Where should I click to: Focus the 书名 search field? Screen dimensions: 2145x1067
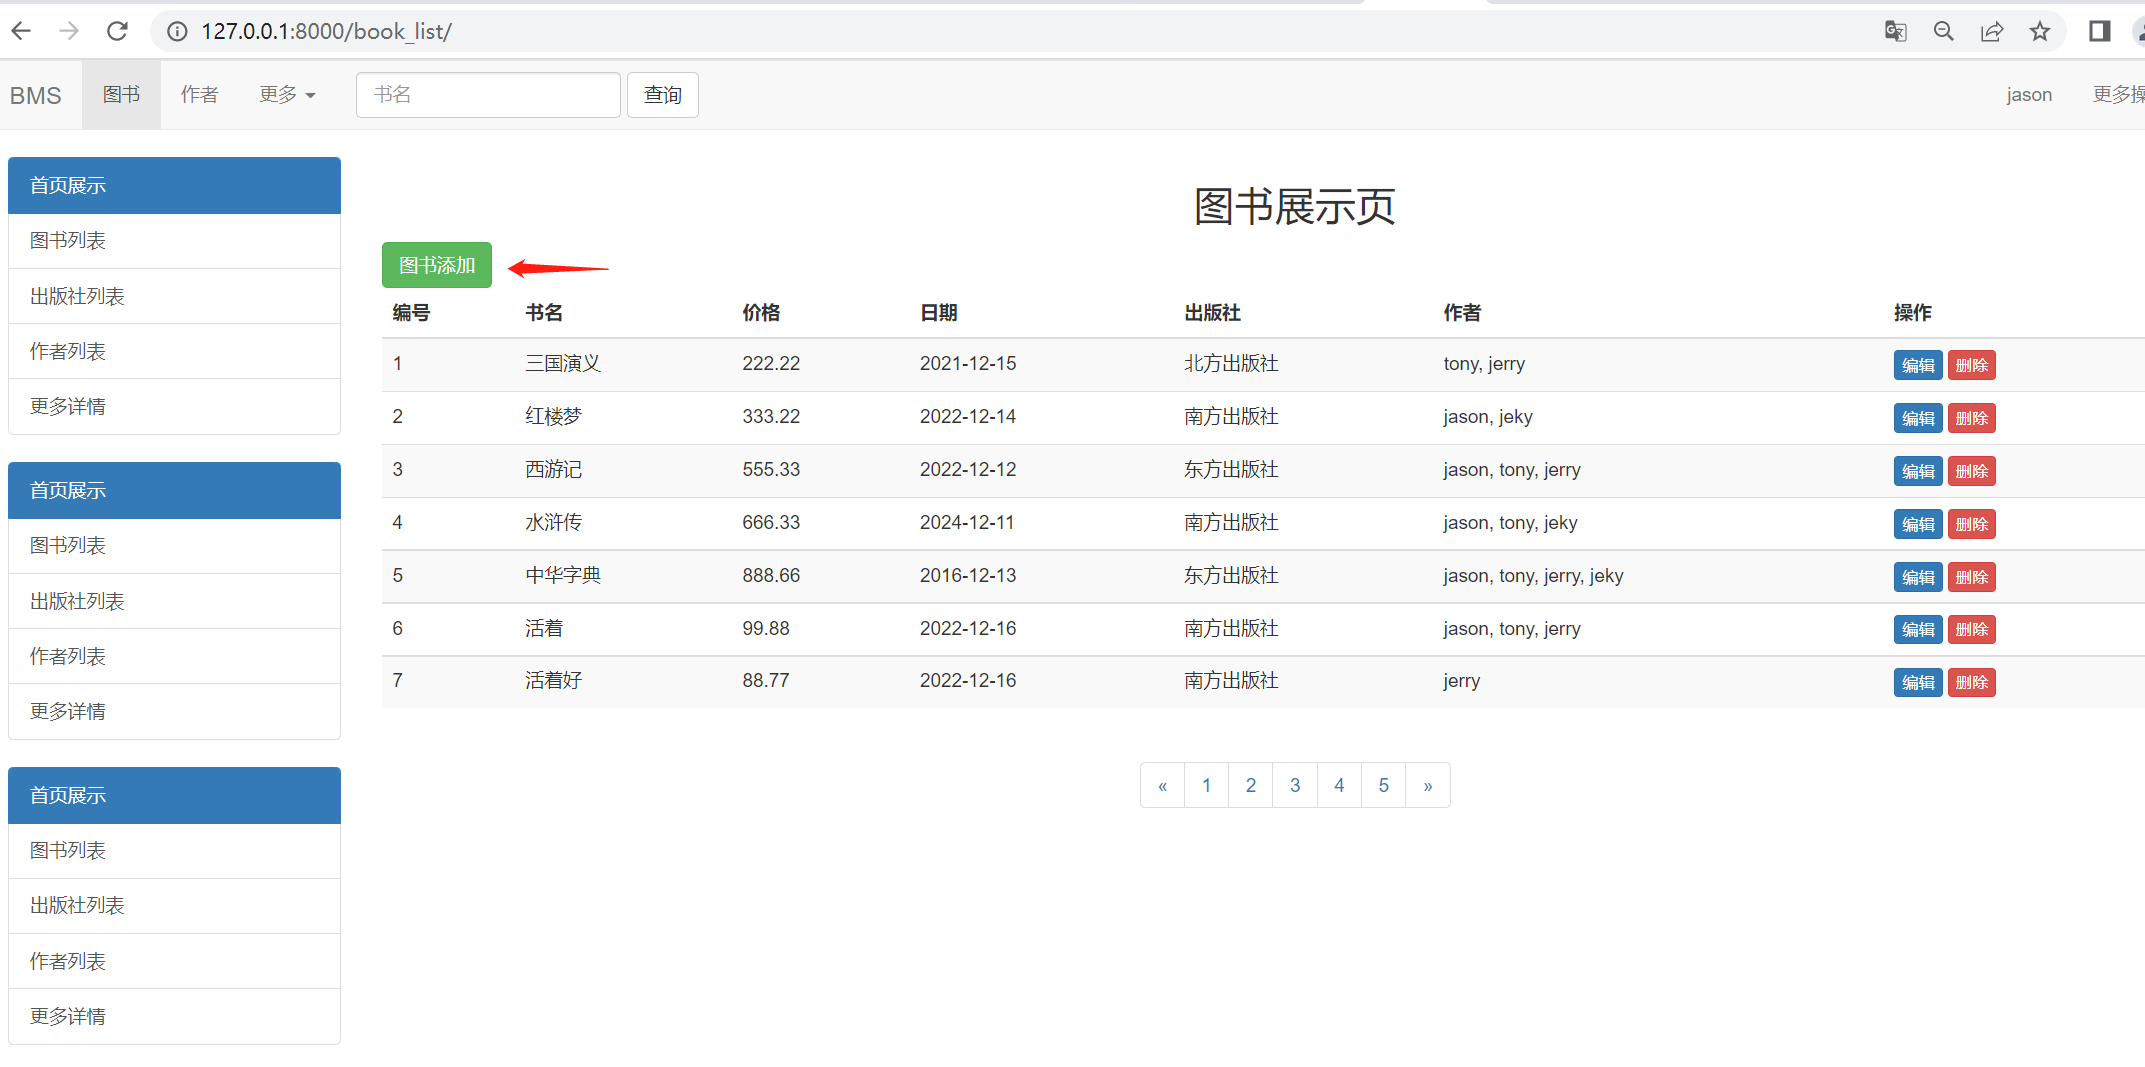(x=488, y=95)
